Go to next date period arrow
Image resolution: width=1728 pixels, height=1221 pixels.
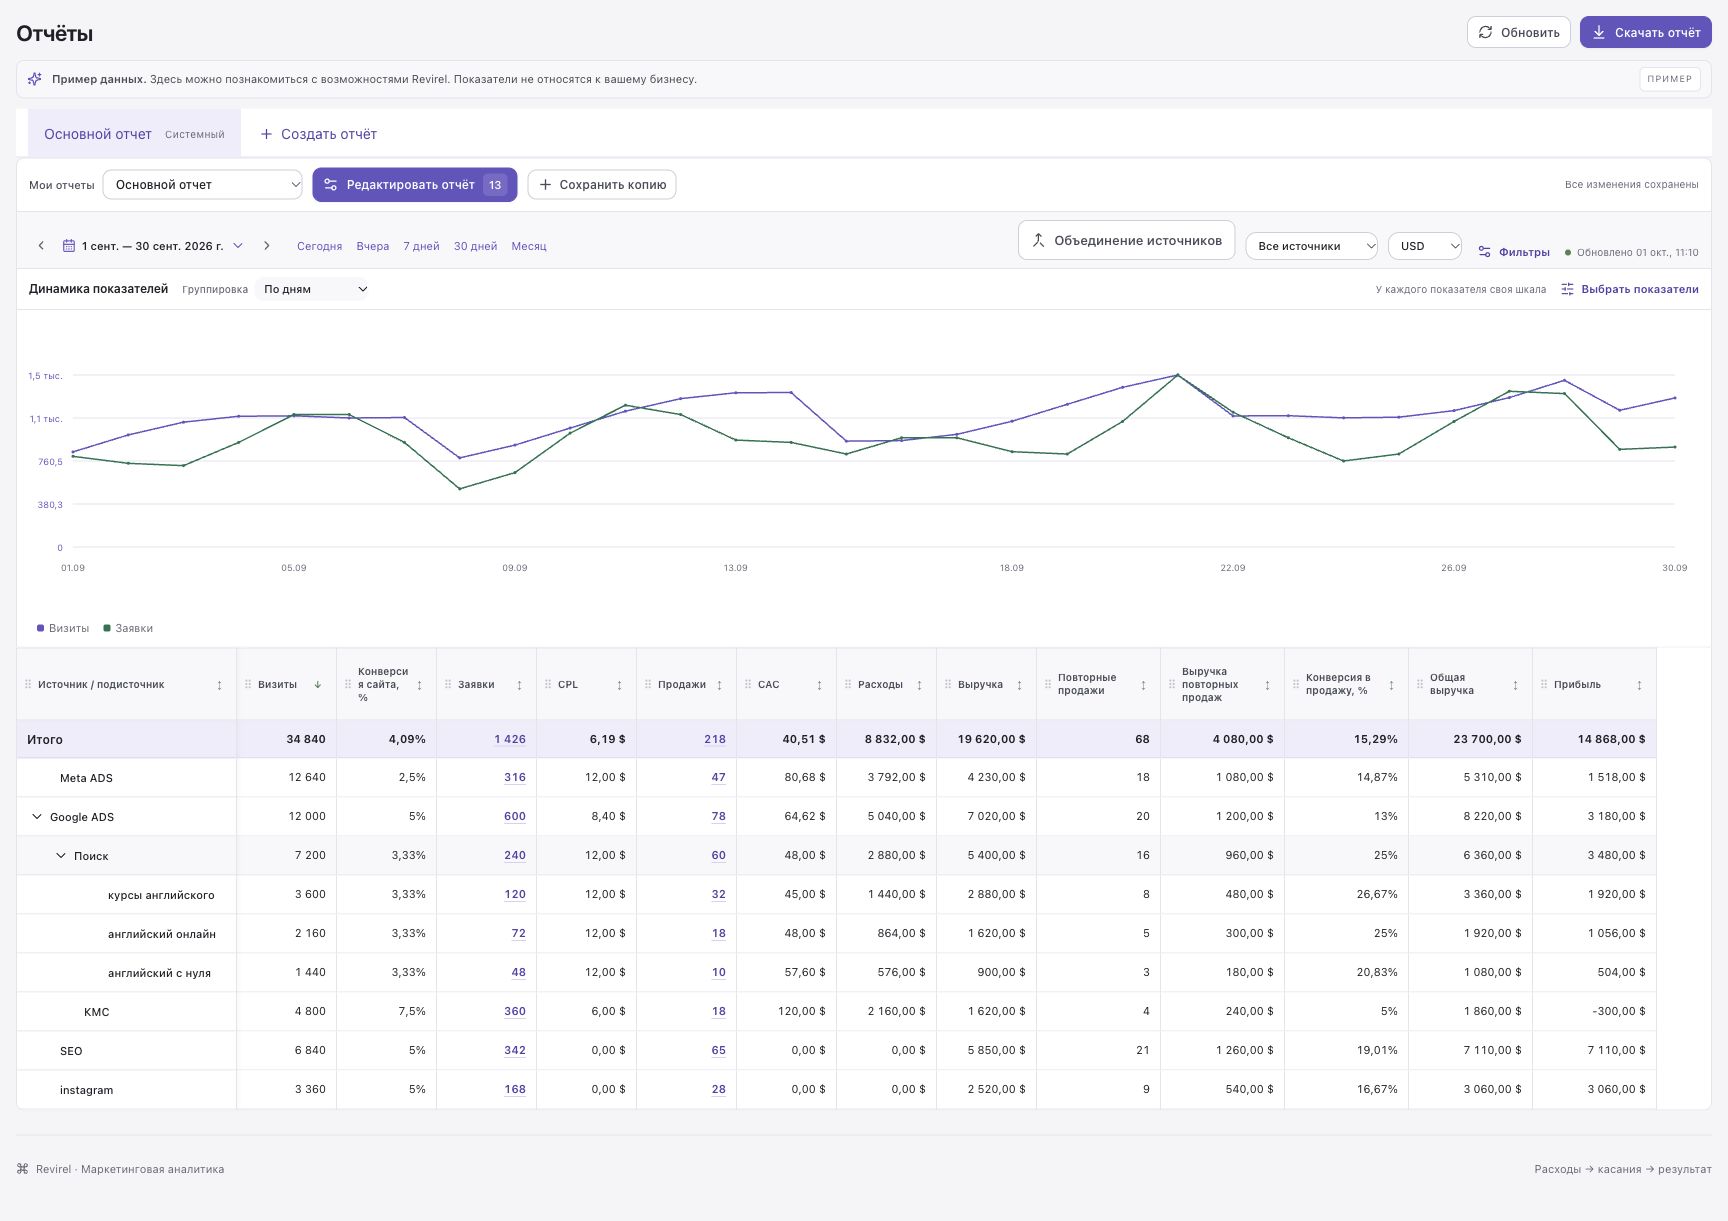point(266,246)
